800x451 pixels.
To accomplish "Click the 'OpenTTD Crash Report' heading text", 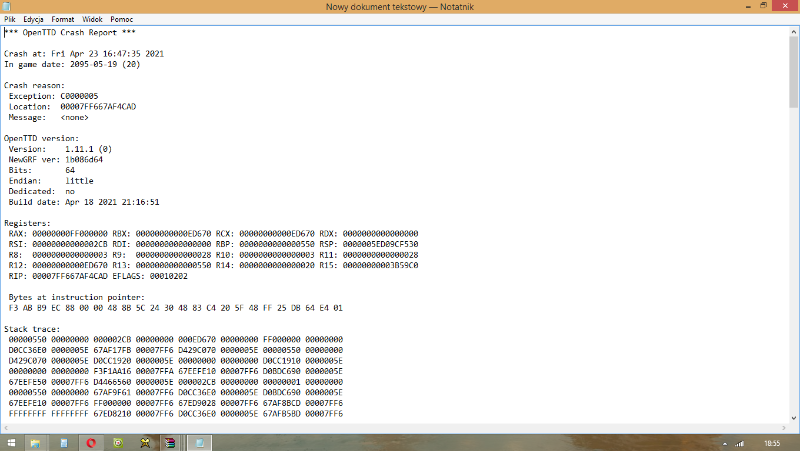I will click(69, 33).
